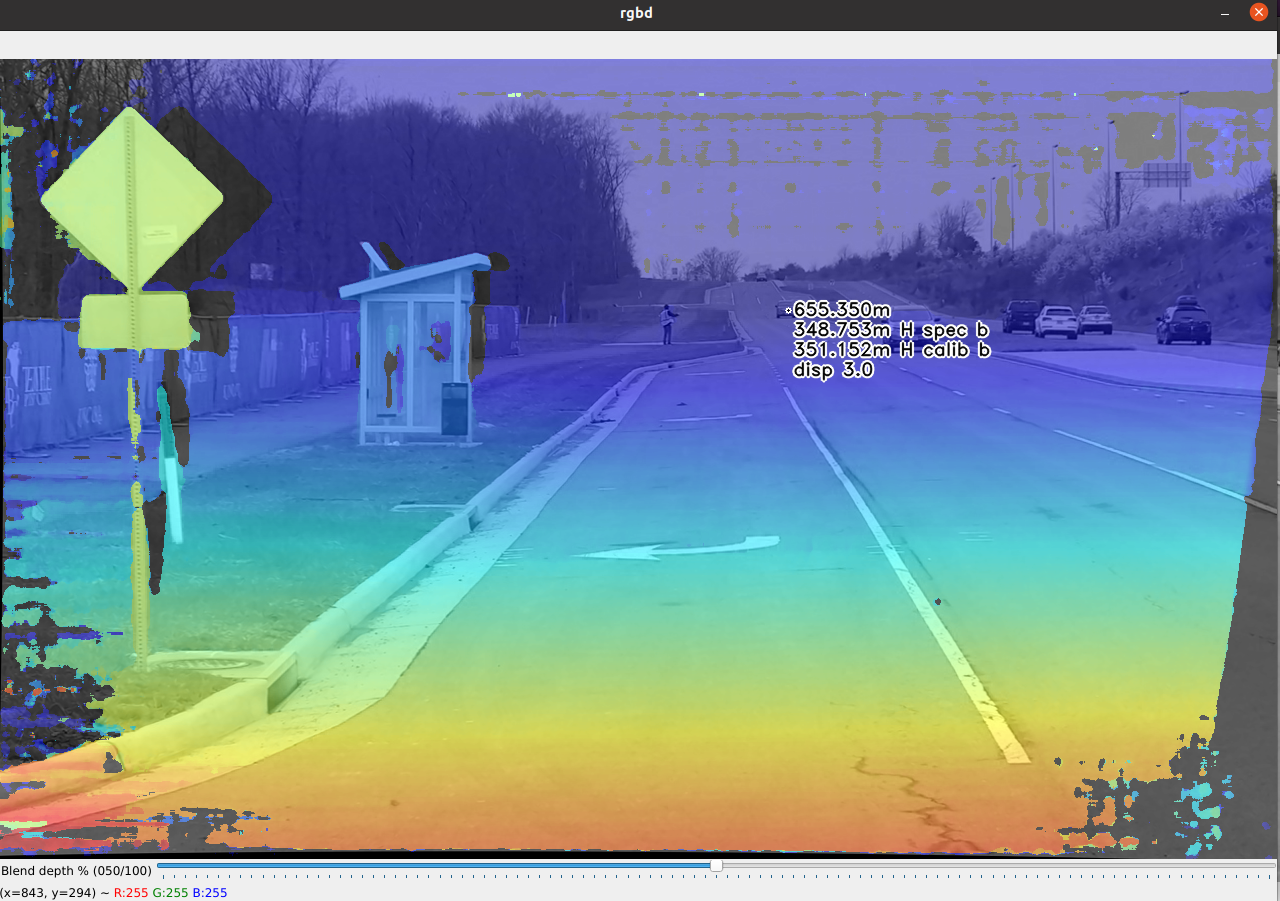Minimize the rgbd viewer window

click(x=1224, y=13)
